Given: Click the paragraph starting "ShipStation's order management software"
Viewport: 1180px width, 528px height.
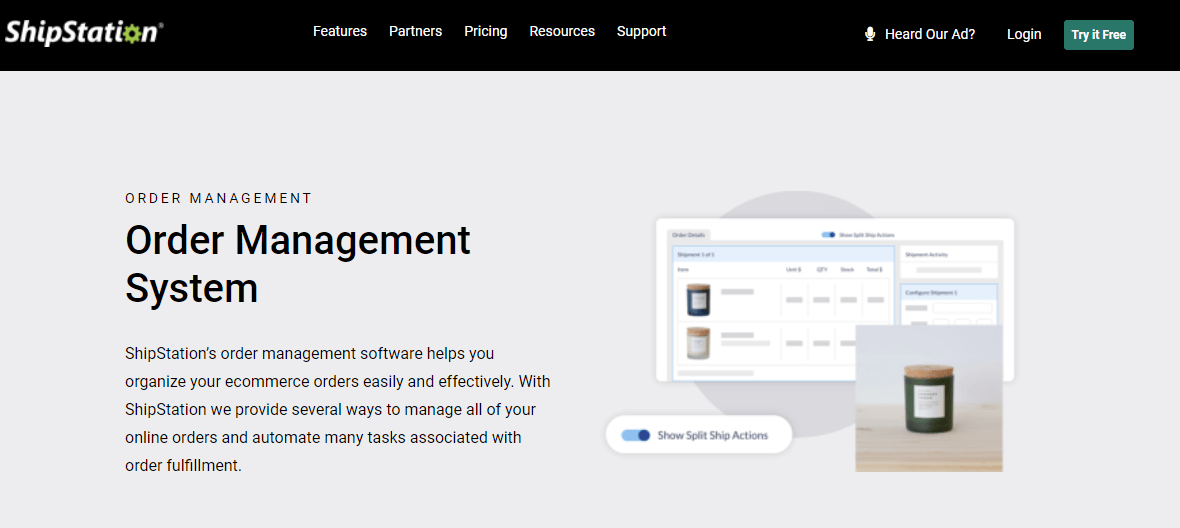Looking at the screenshot, I should pyautogui.click(x=338, y=409).
